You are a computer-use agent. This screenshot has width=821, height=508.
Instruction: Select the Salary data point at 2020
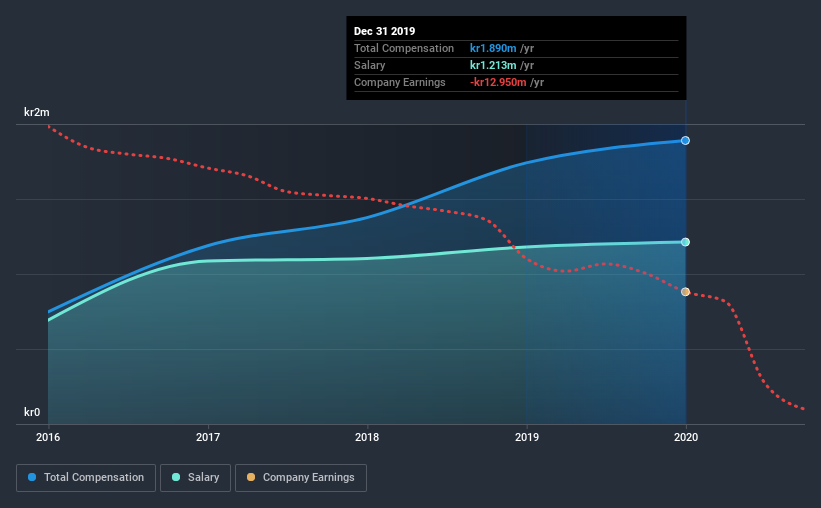tap(685, 242)
